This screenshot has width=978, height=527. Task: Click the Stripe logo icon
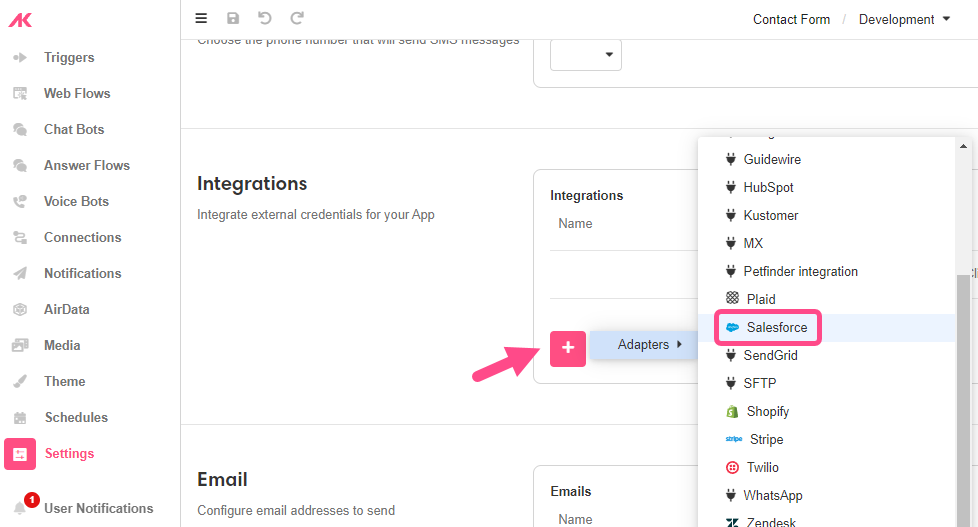[734, 439]
